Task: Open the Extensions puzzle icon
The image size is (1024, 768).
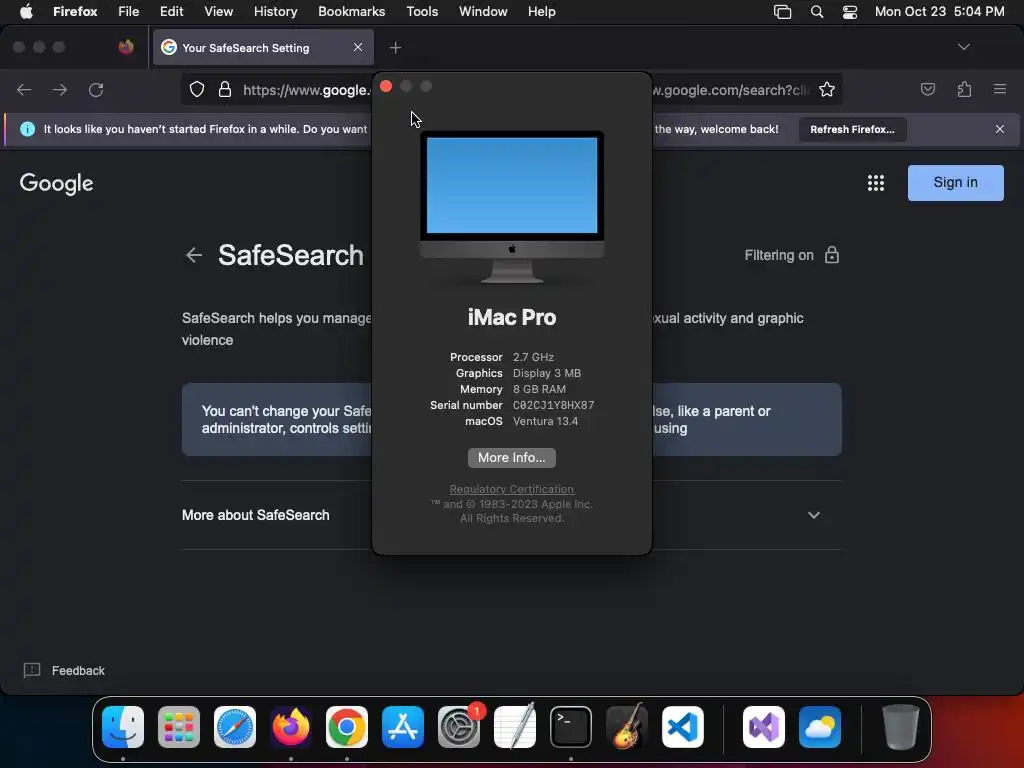Action: (964, 89)
